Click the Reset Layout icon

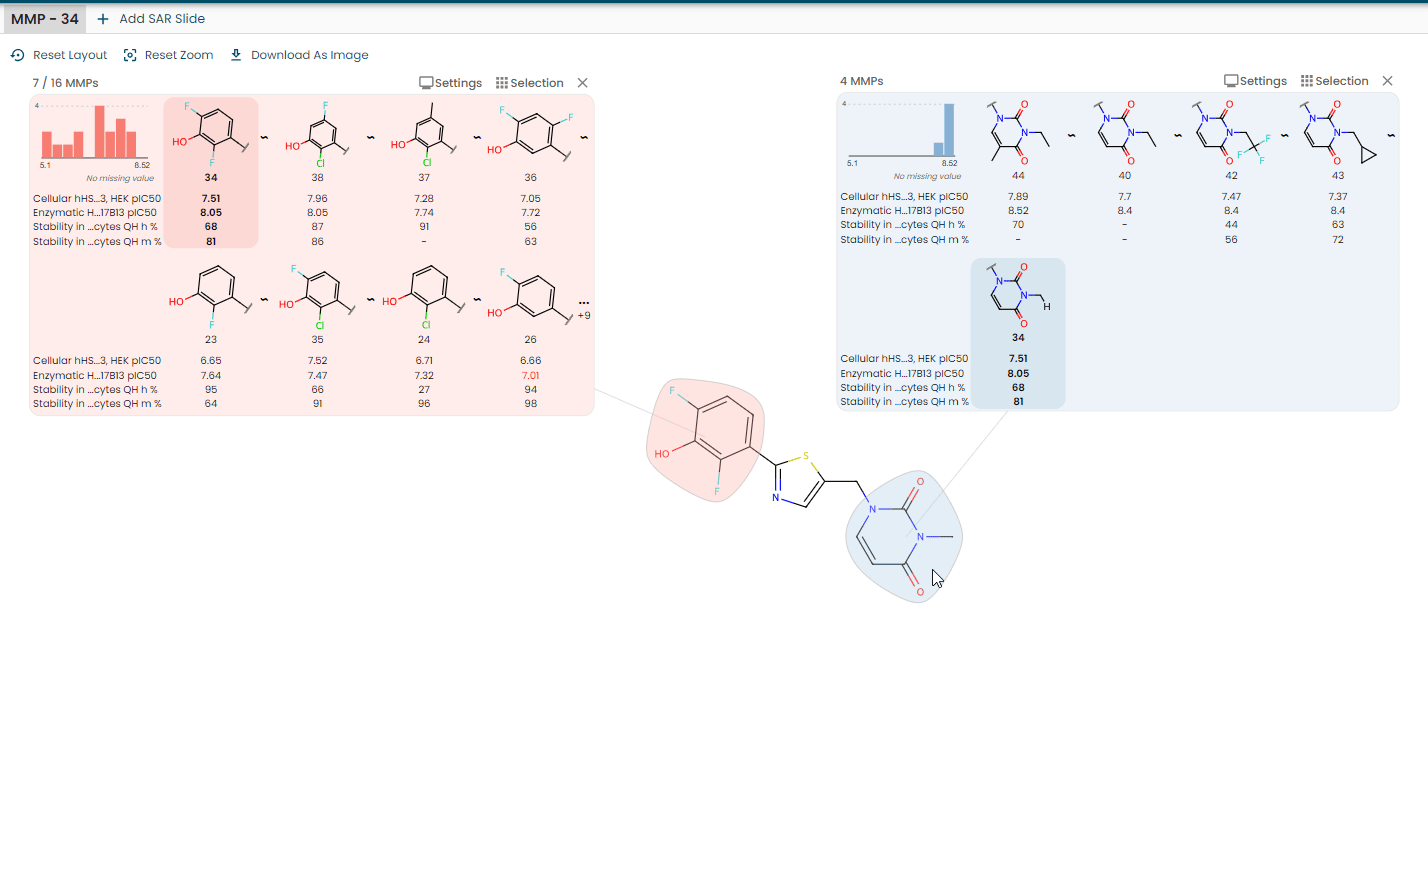click(17, 55)
